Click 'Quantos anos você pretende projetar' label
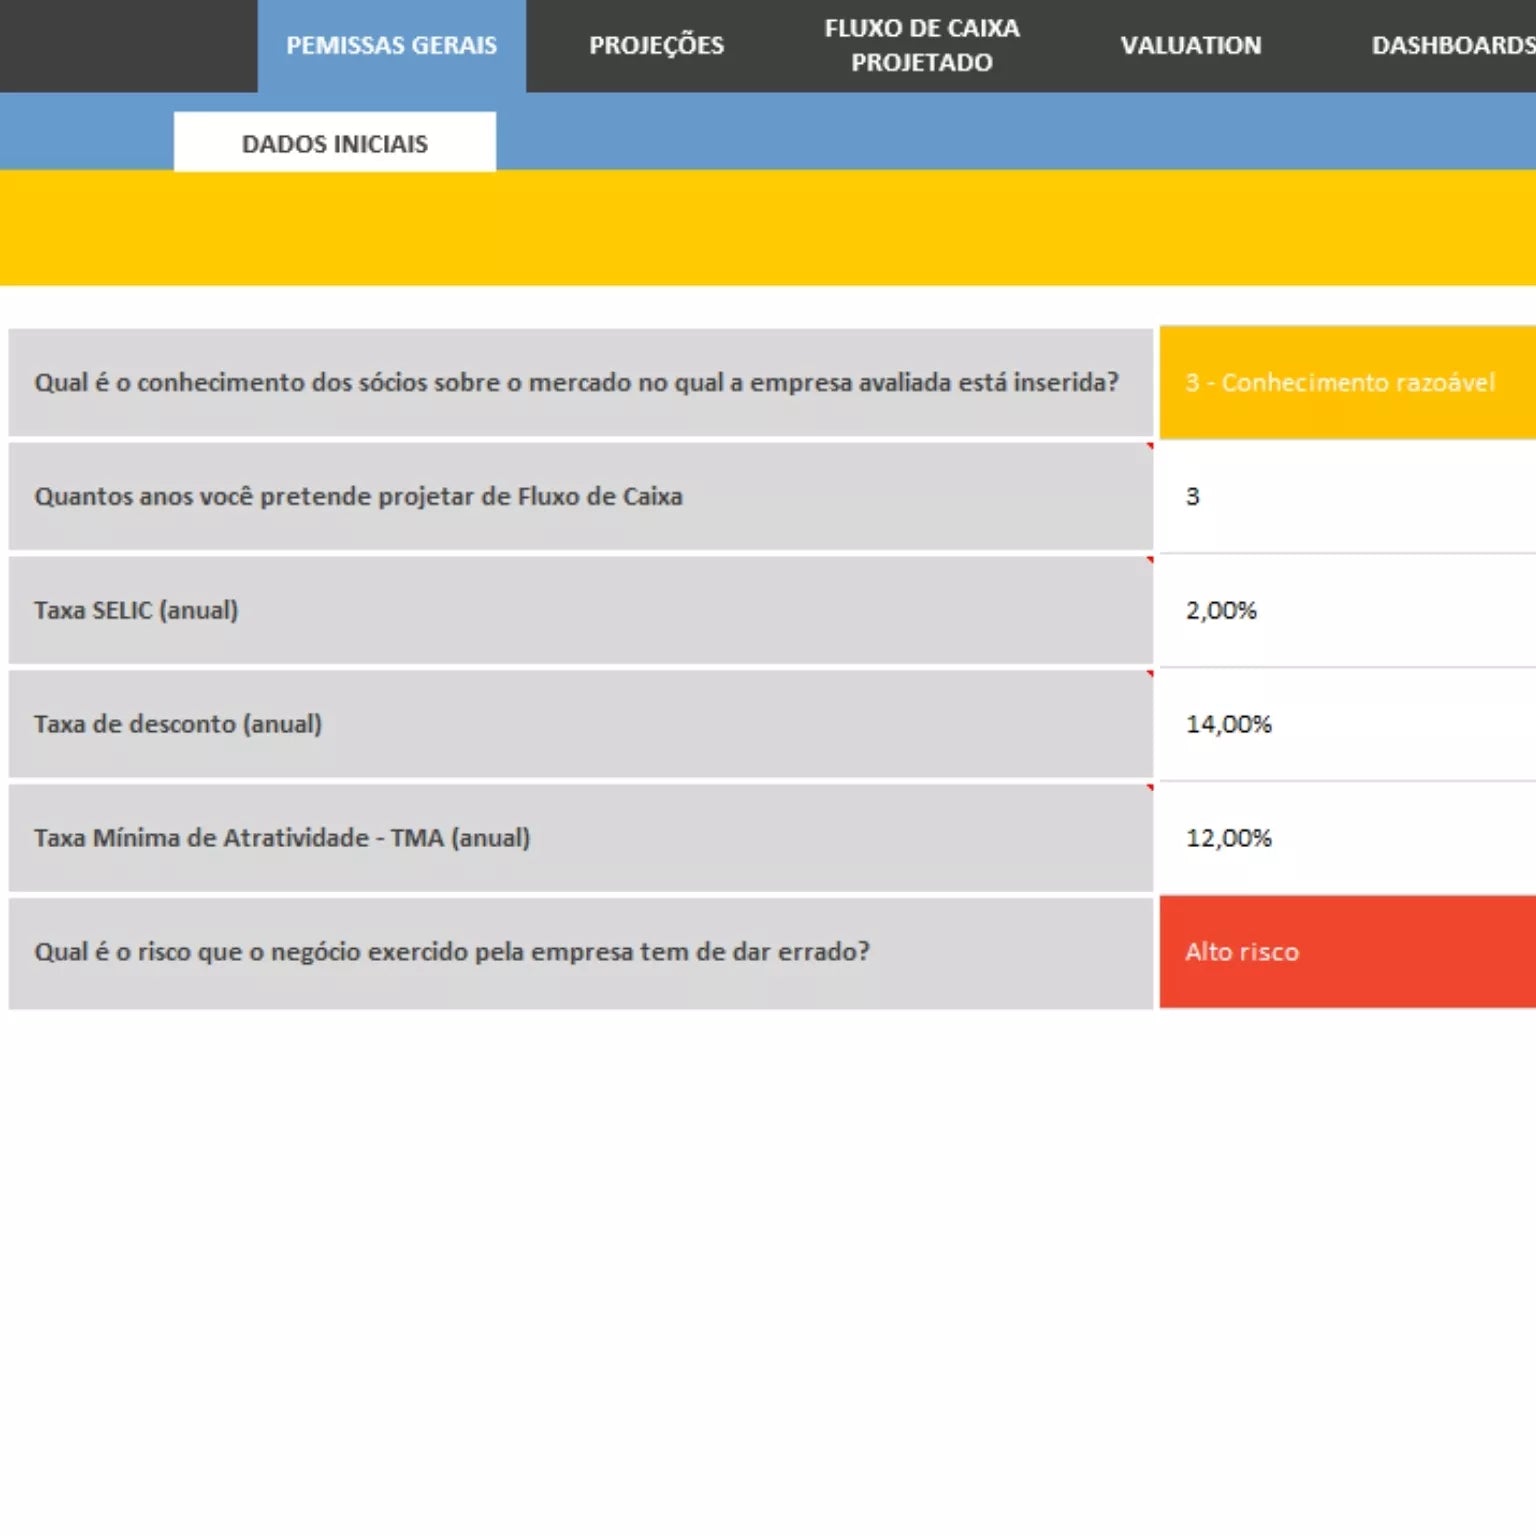The height and width of the screenshot is (1536, 1536). [581, 496]
